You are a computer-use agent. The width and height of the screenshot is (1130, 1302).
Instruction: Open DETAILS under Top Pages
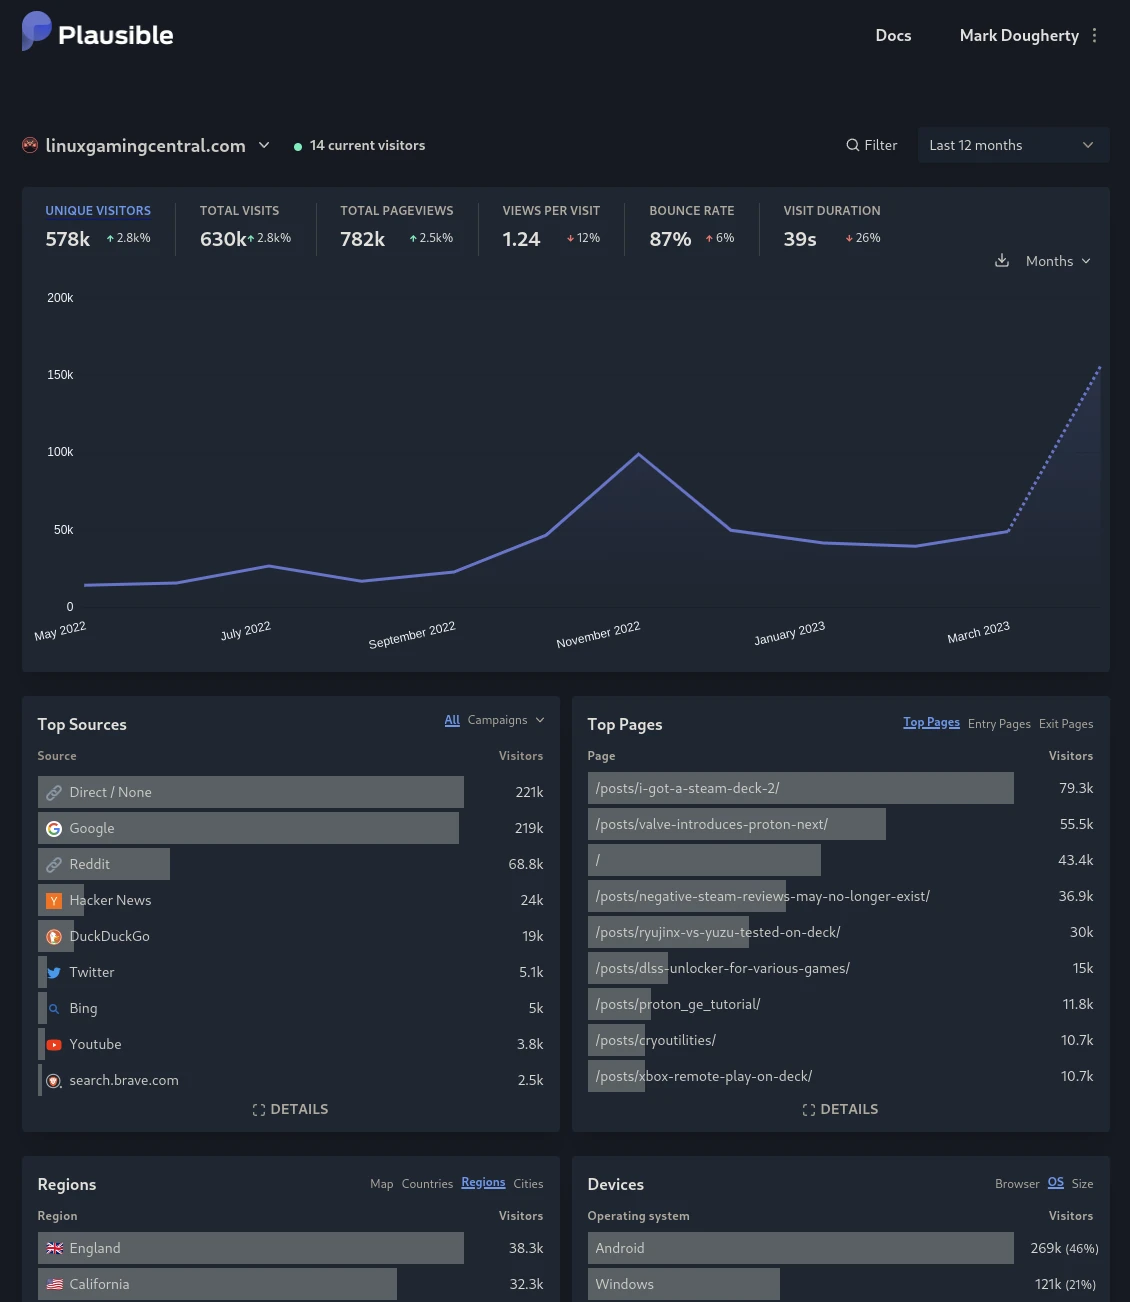[840, 1109]
